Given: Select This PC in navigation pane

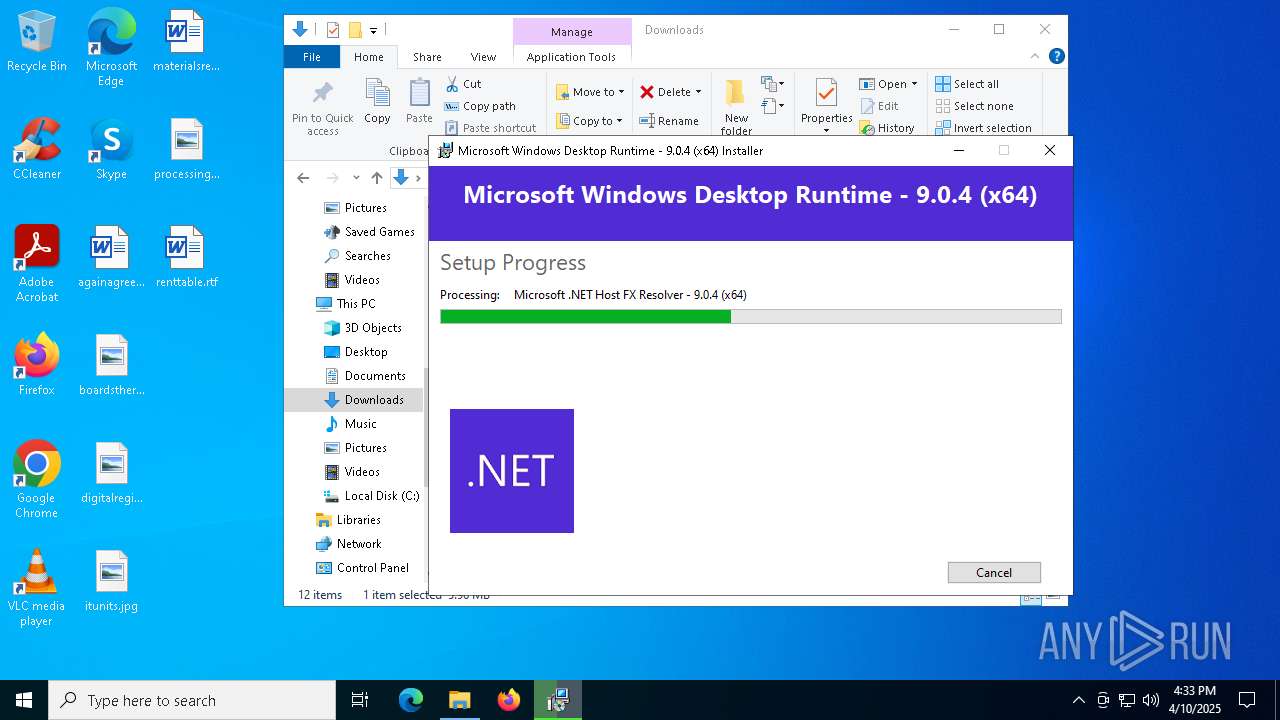Looking at the screenshot, I should pos(354,304).
